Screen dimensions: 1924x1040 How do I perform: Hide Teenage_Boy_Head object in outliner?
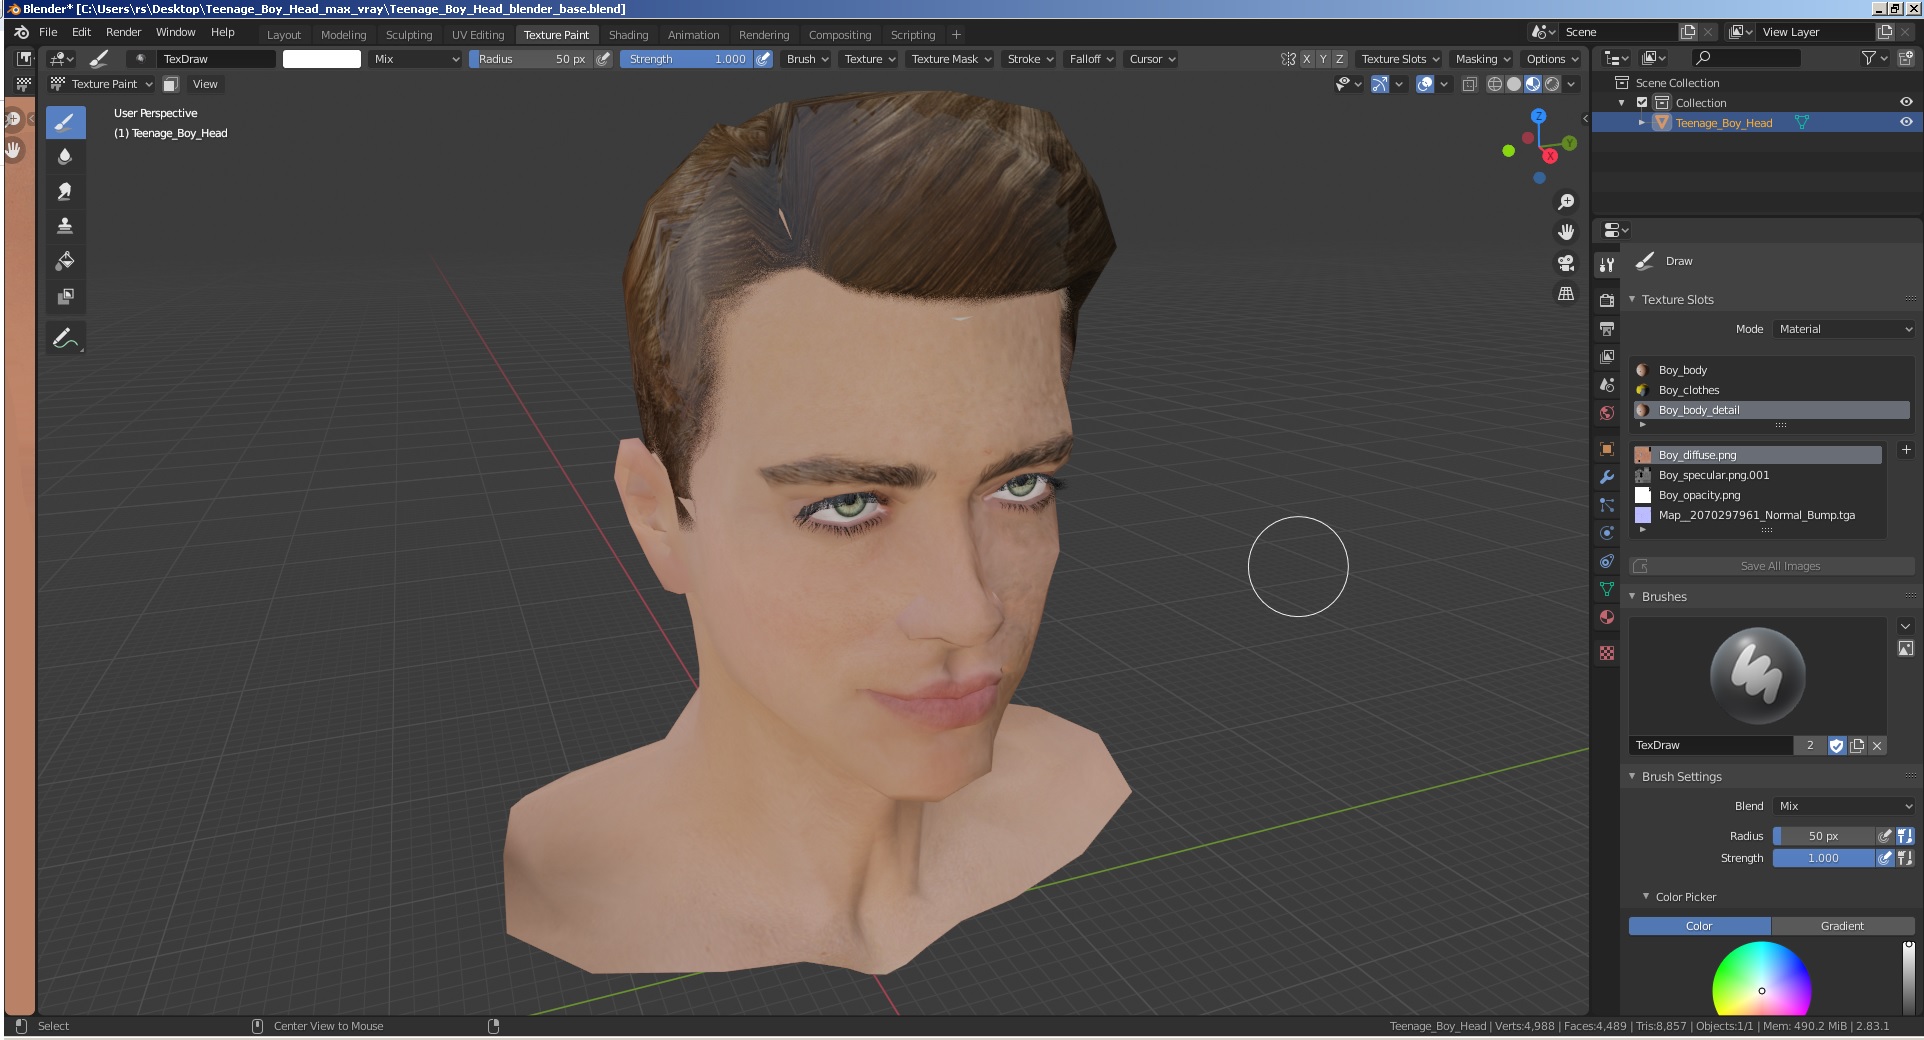click(1906, 122)
